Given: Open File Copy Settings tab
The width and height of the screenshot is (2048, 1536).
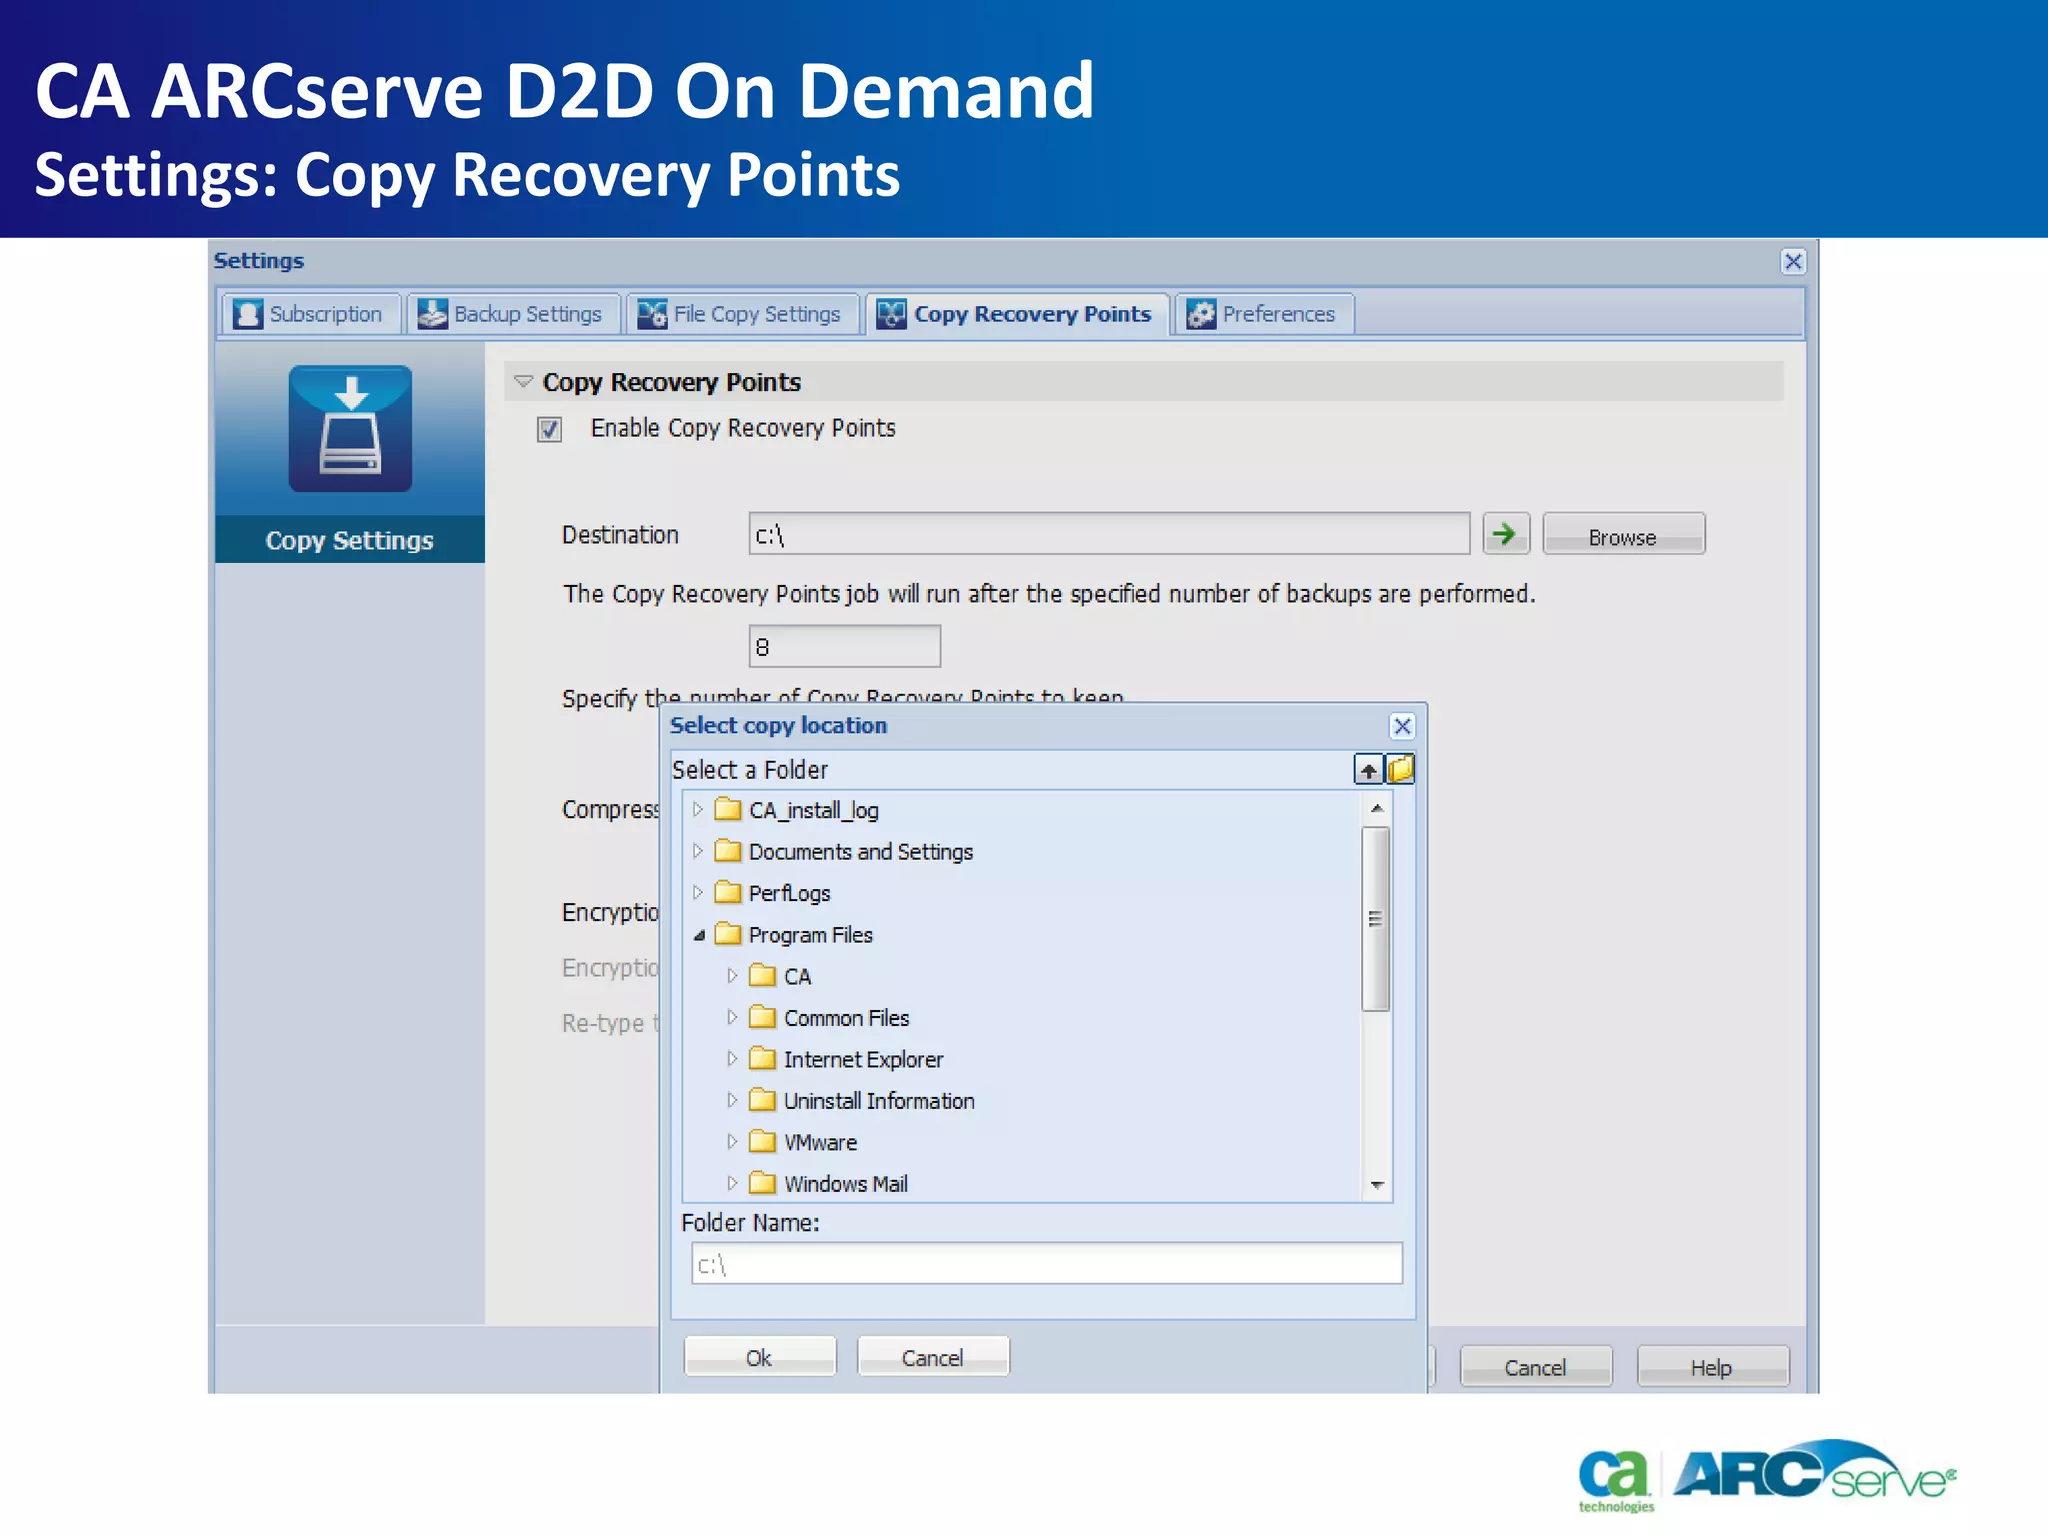Looking at the screenshot, I should pos(742,314).
